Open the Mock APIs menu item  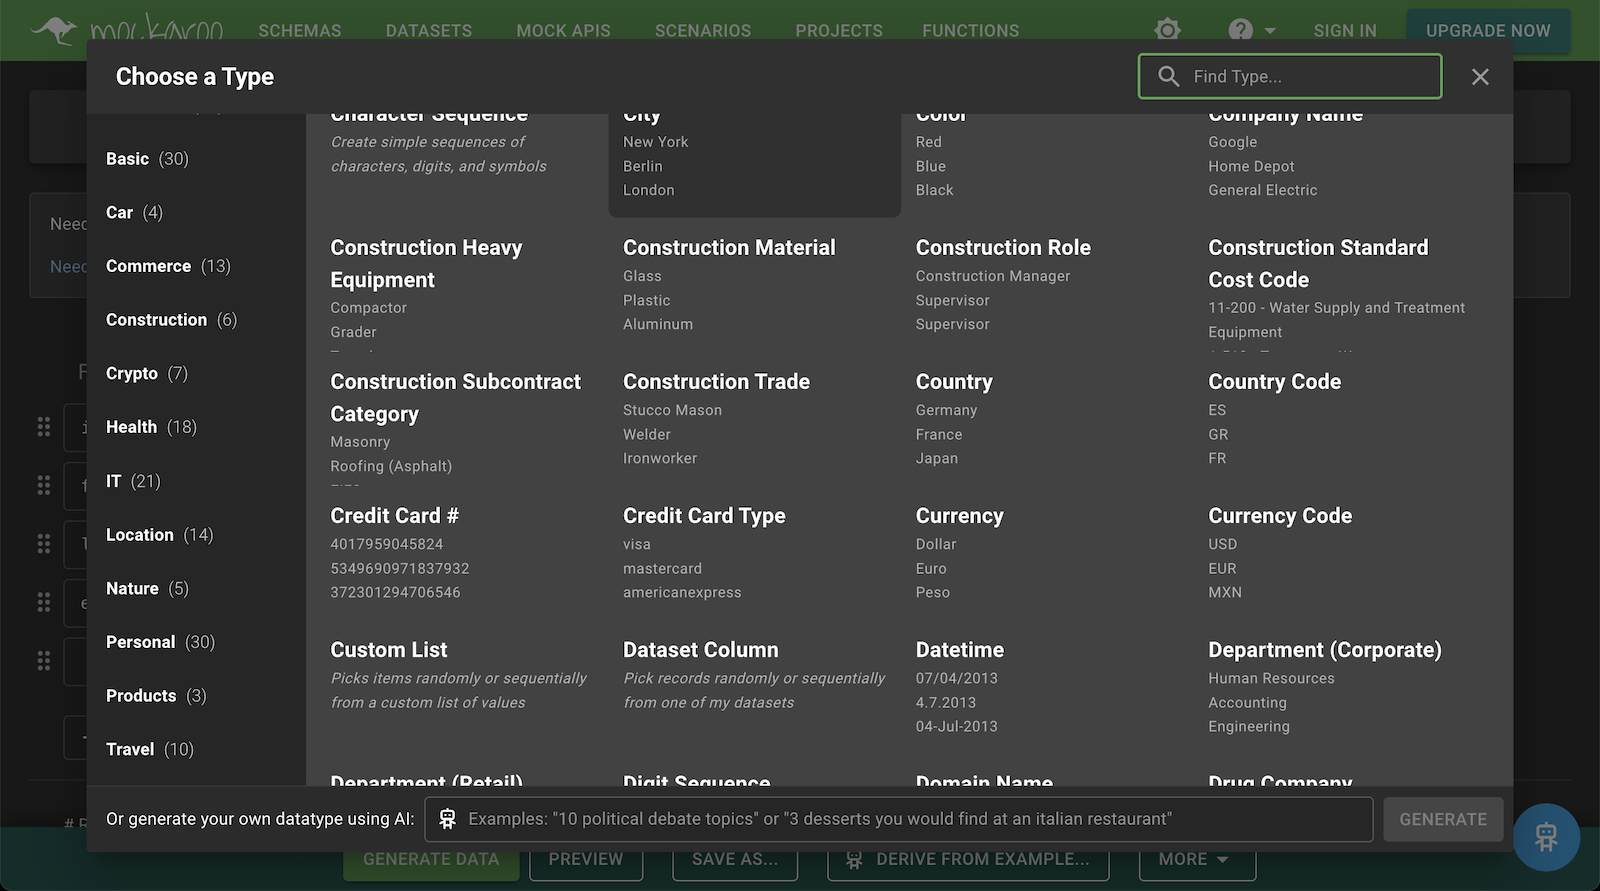point(563,31)
